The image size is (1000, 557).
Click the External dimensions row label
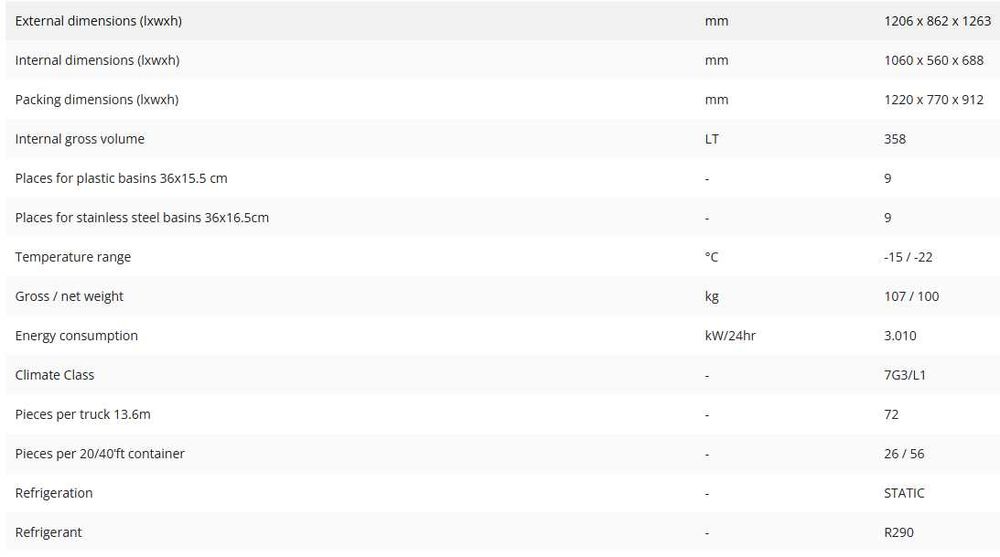click(x=98, y=21)
